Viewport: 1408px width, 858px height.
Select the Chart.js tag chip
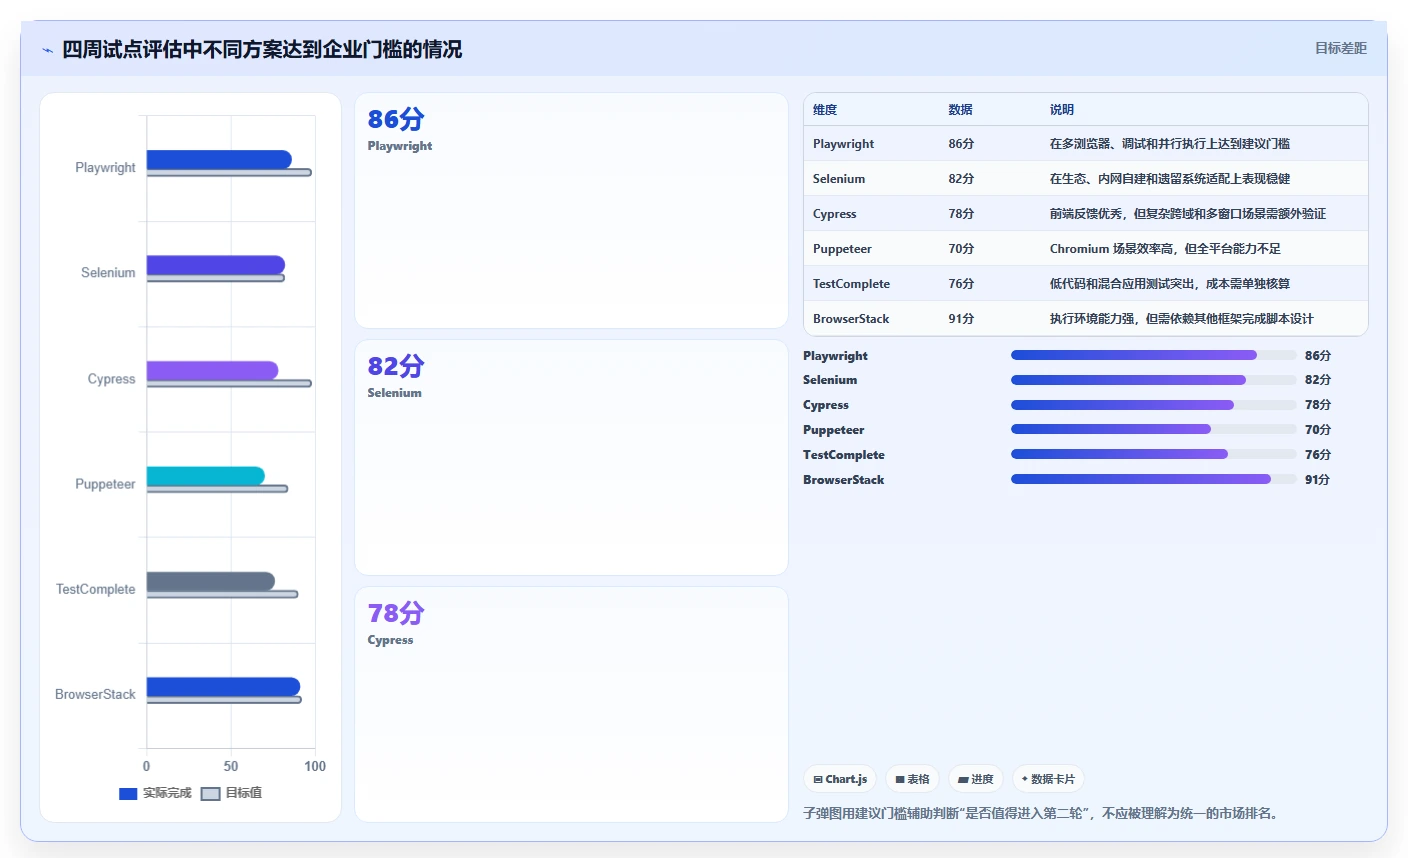(x=840, y=779)
